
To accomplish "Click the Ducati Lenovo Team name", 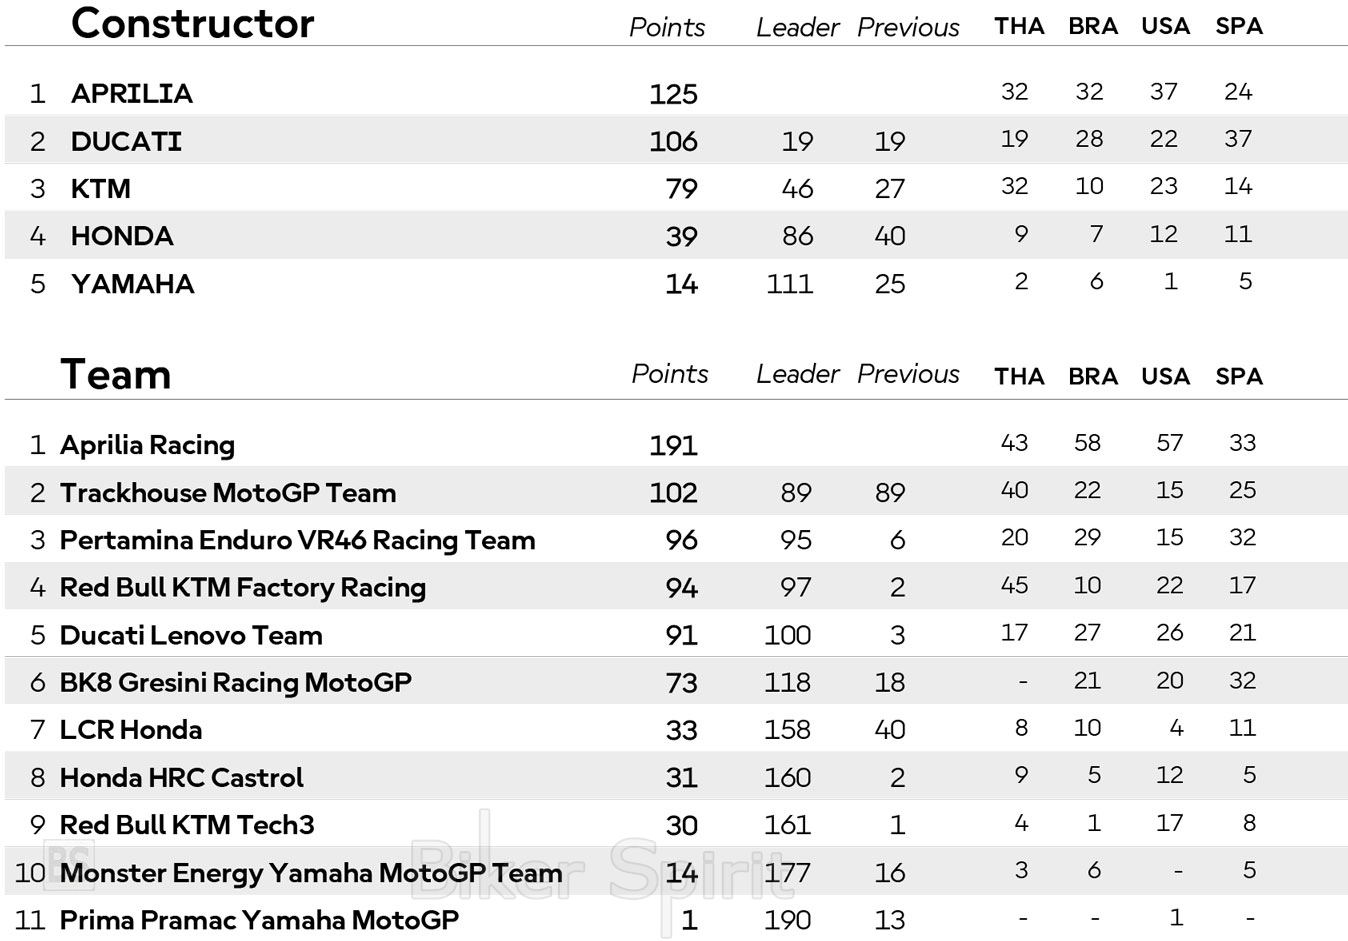I will click(x=191, y=635).
